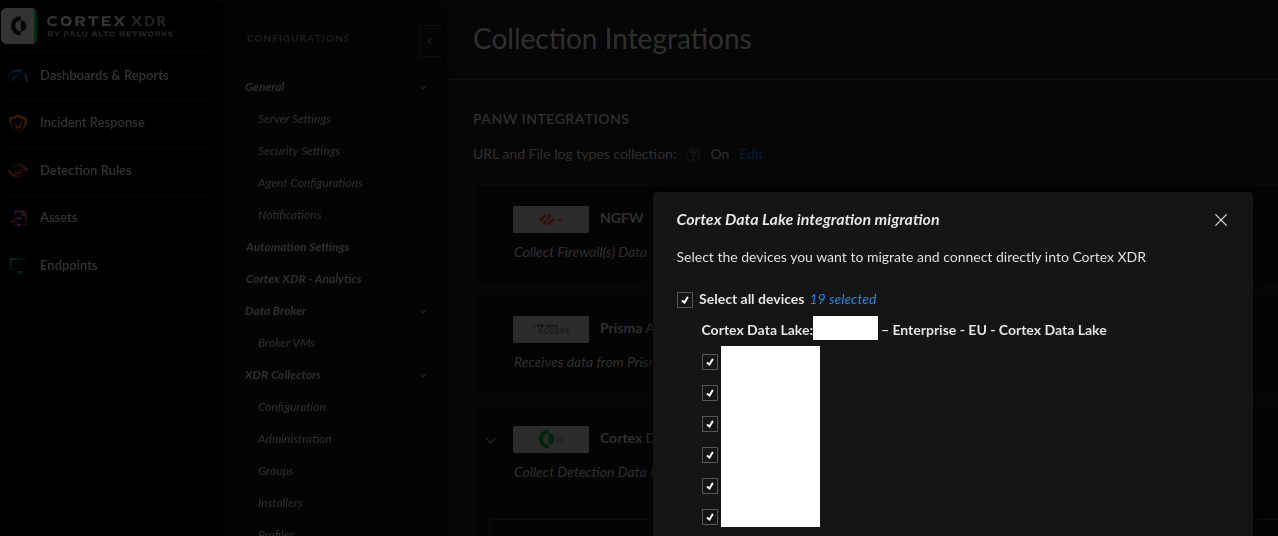Click help icon next to log types collection
The image size is (1278, 536).
click(693, 155)
